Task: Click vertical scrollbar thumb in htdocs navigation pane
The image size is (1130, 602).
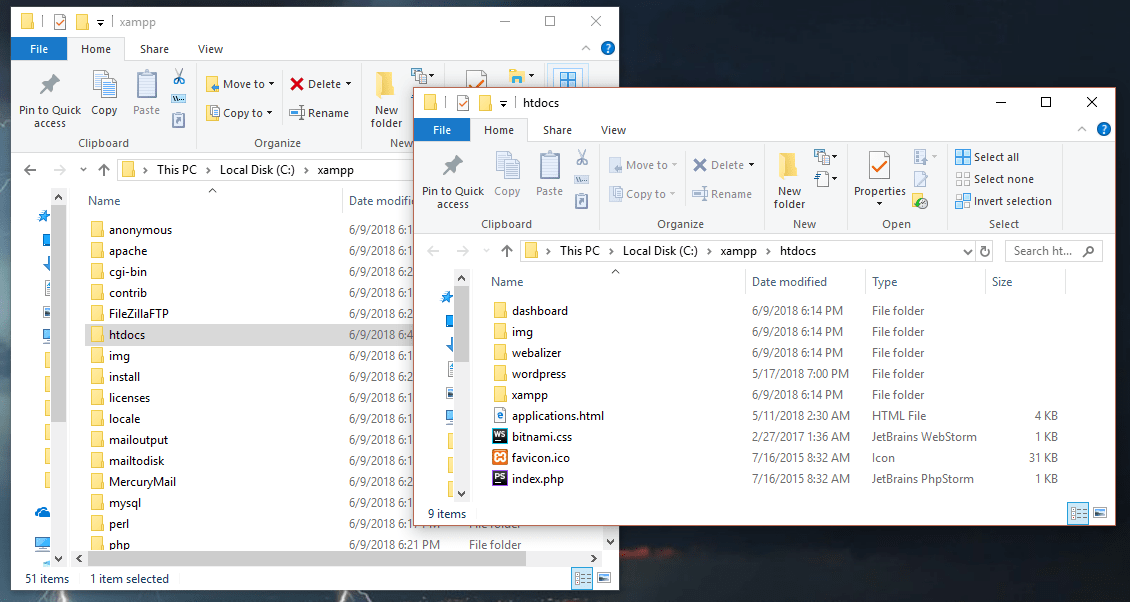Action: pos(461,325)
